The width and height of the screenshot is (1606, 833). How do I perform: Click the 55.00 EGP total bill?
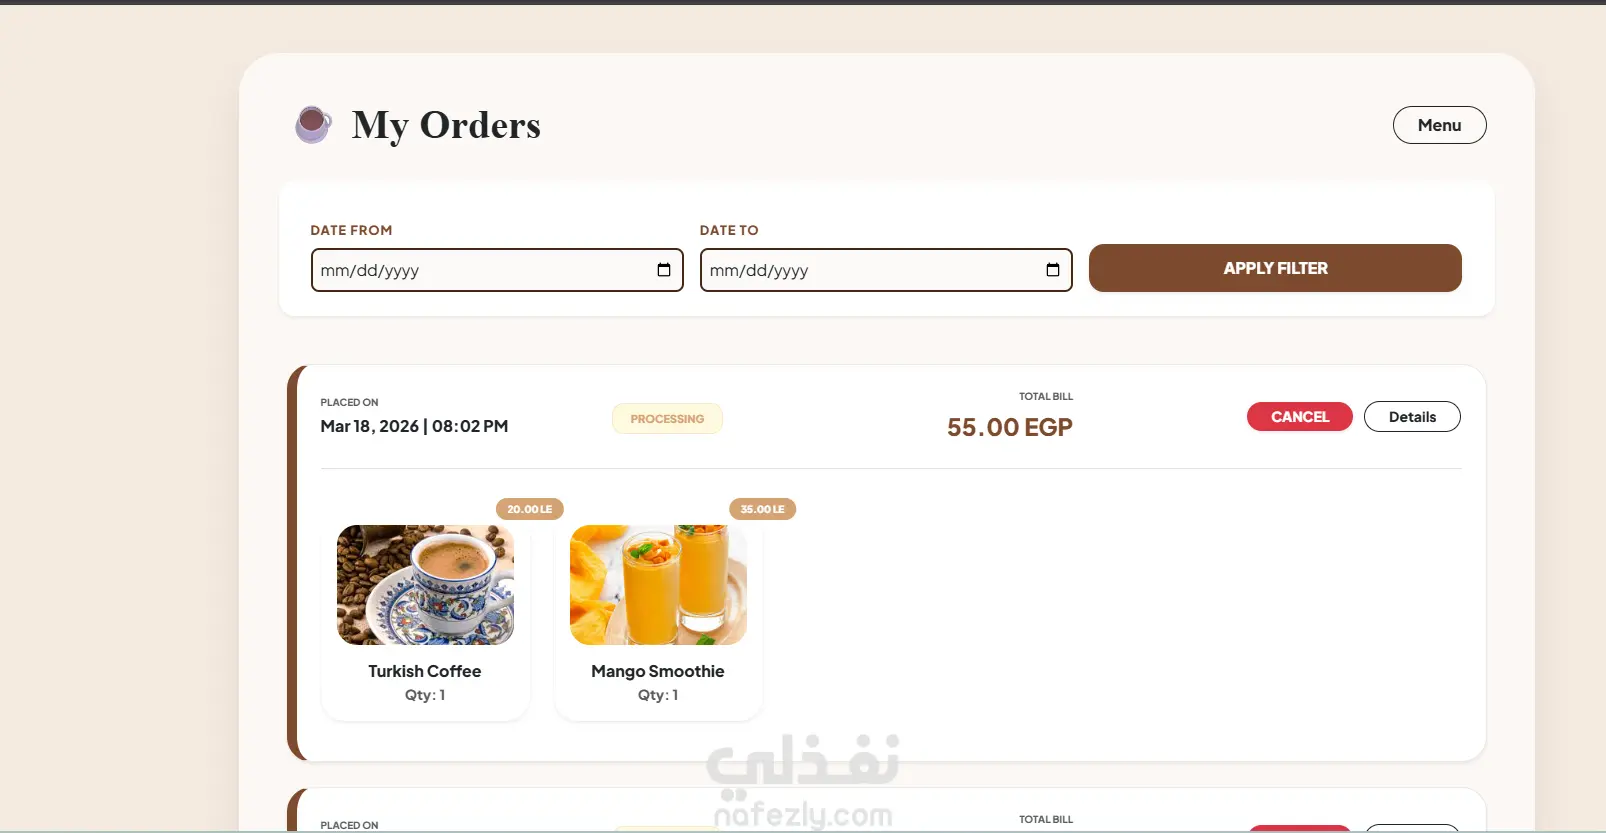[1009, 427]
